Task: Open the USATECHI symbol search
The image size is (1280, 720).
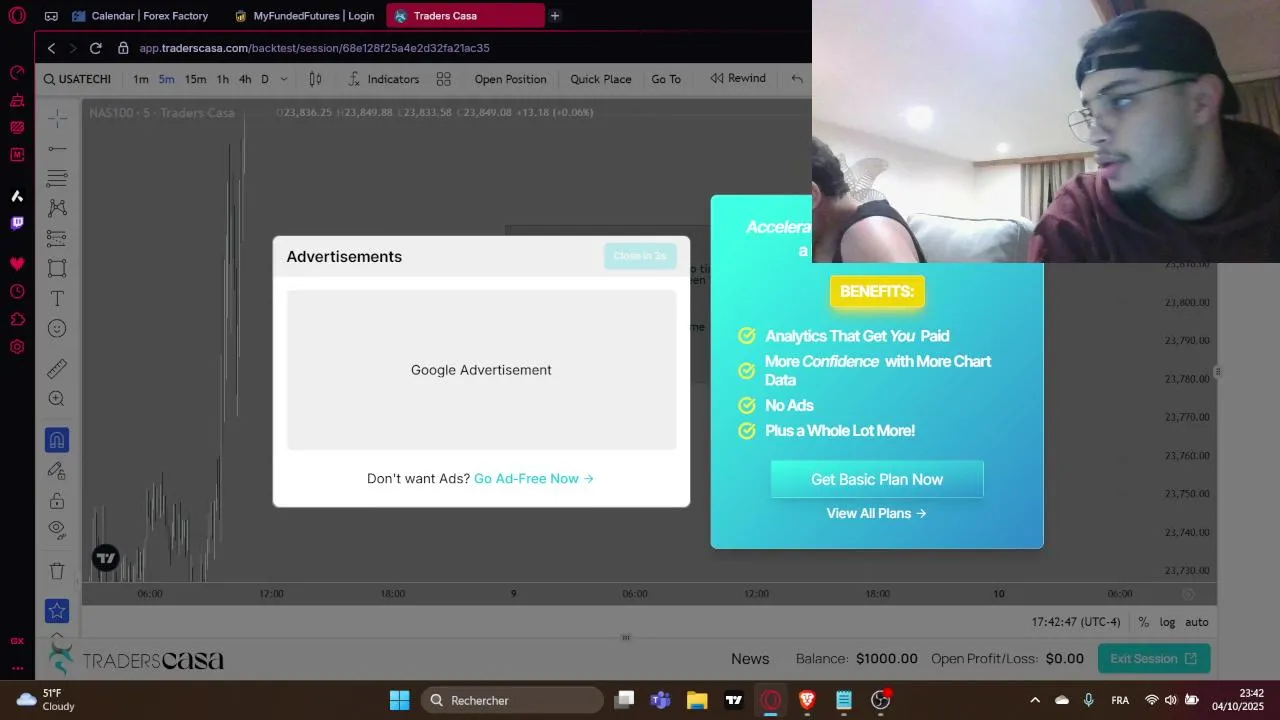Action: tap(77, 79)
